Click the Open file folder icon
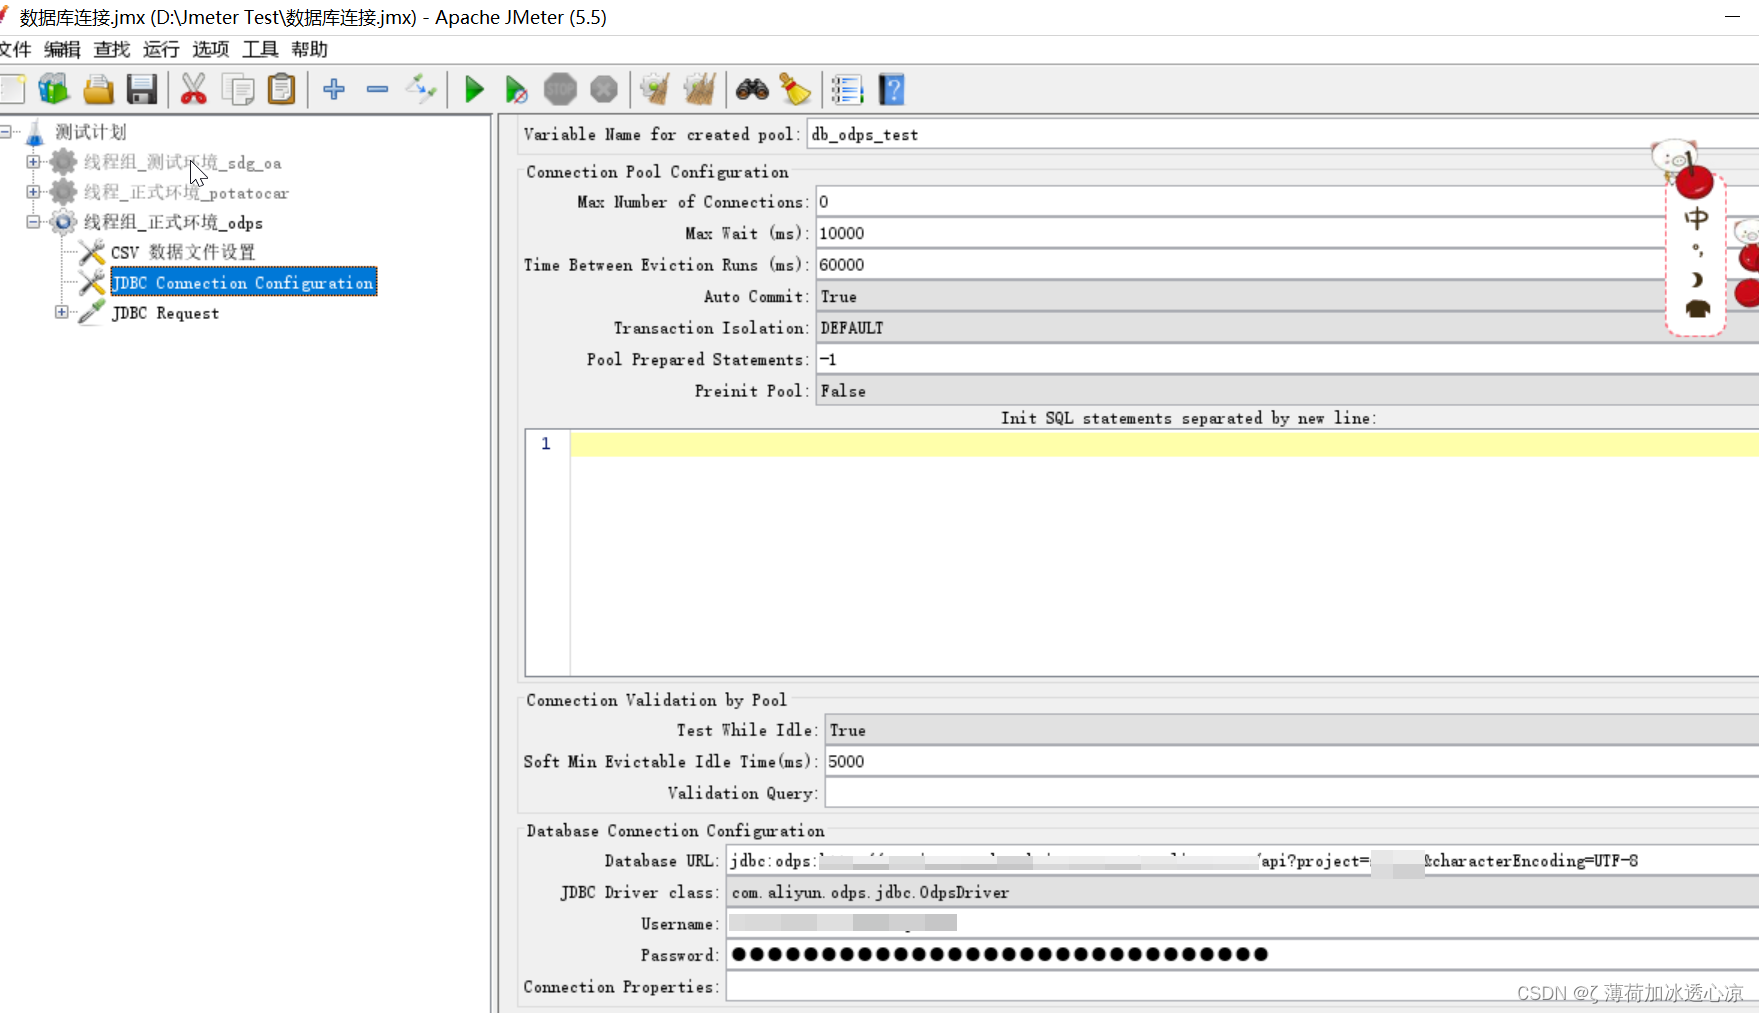This screenshot has height=1013, width=1759. click(98, 90)
